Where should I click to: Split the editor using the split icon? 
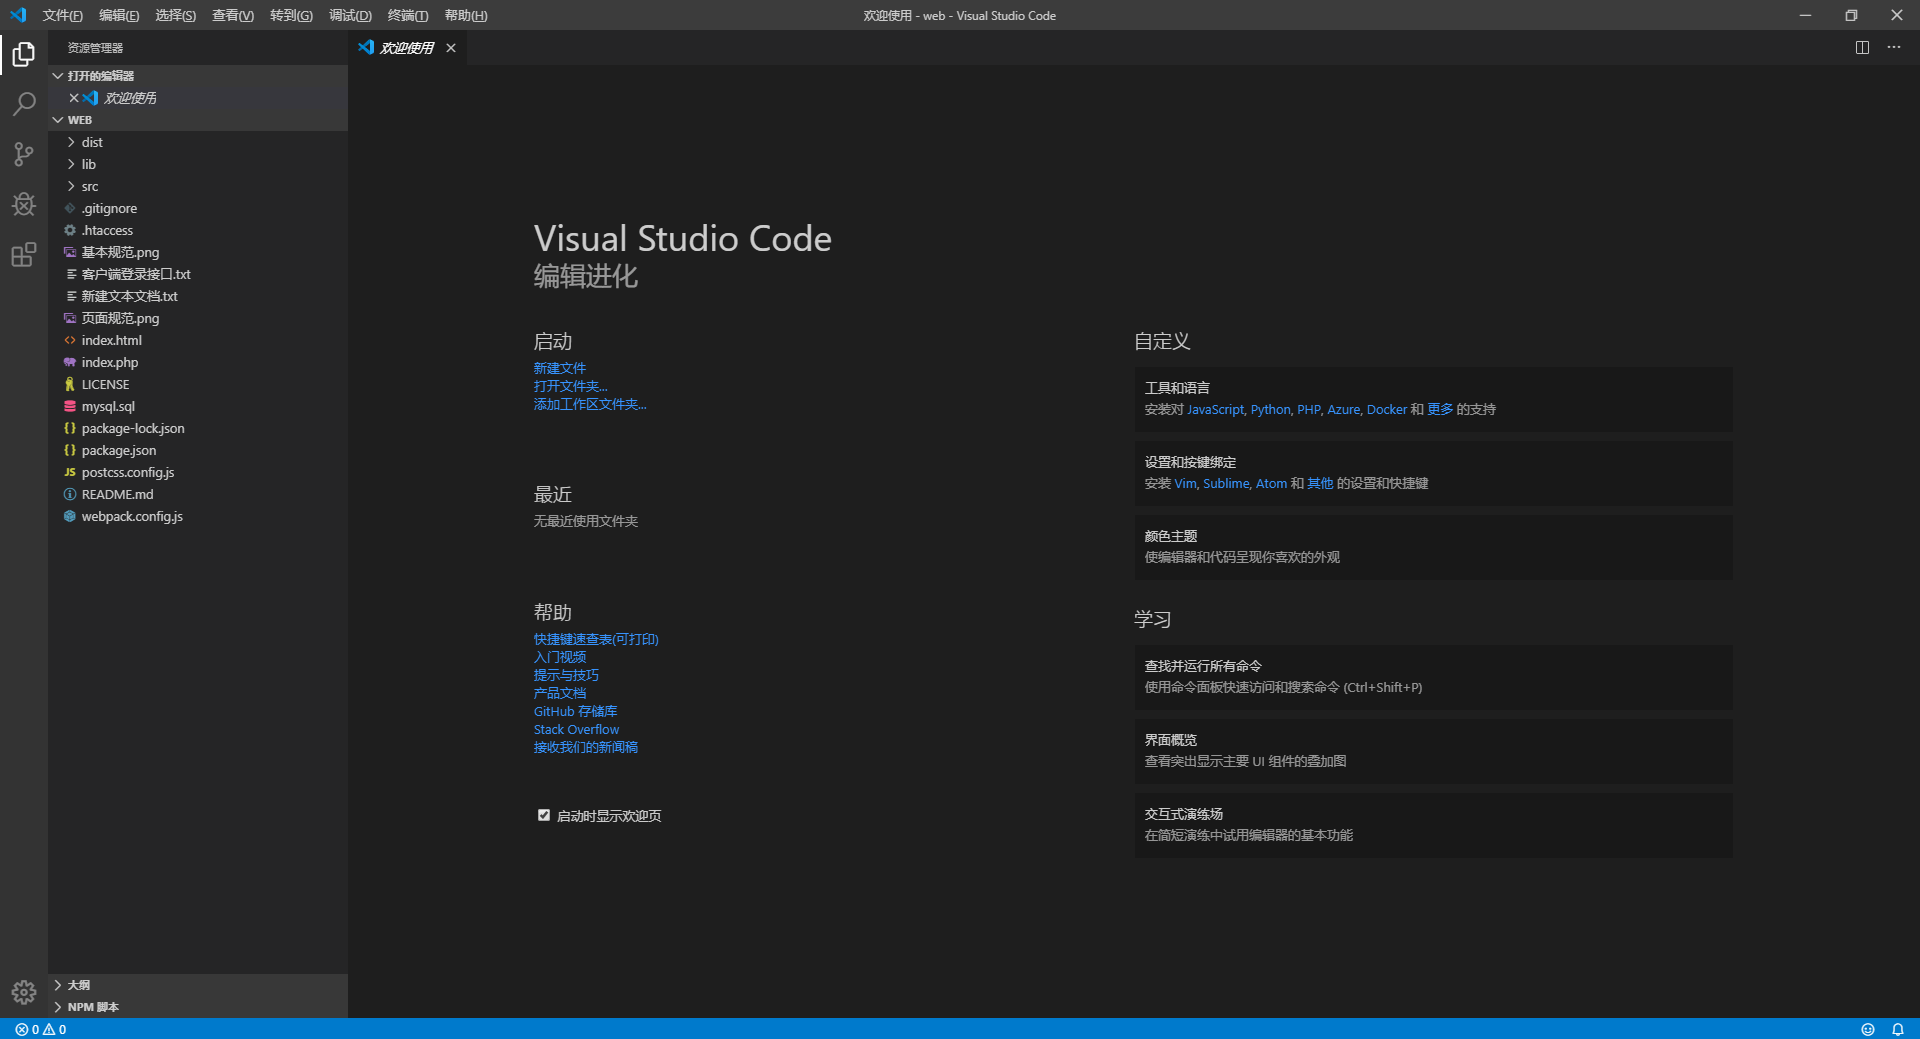tap(1861, 47)
